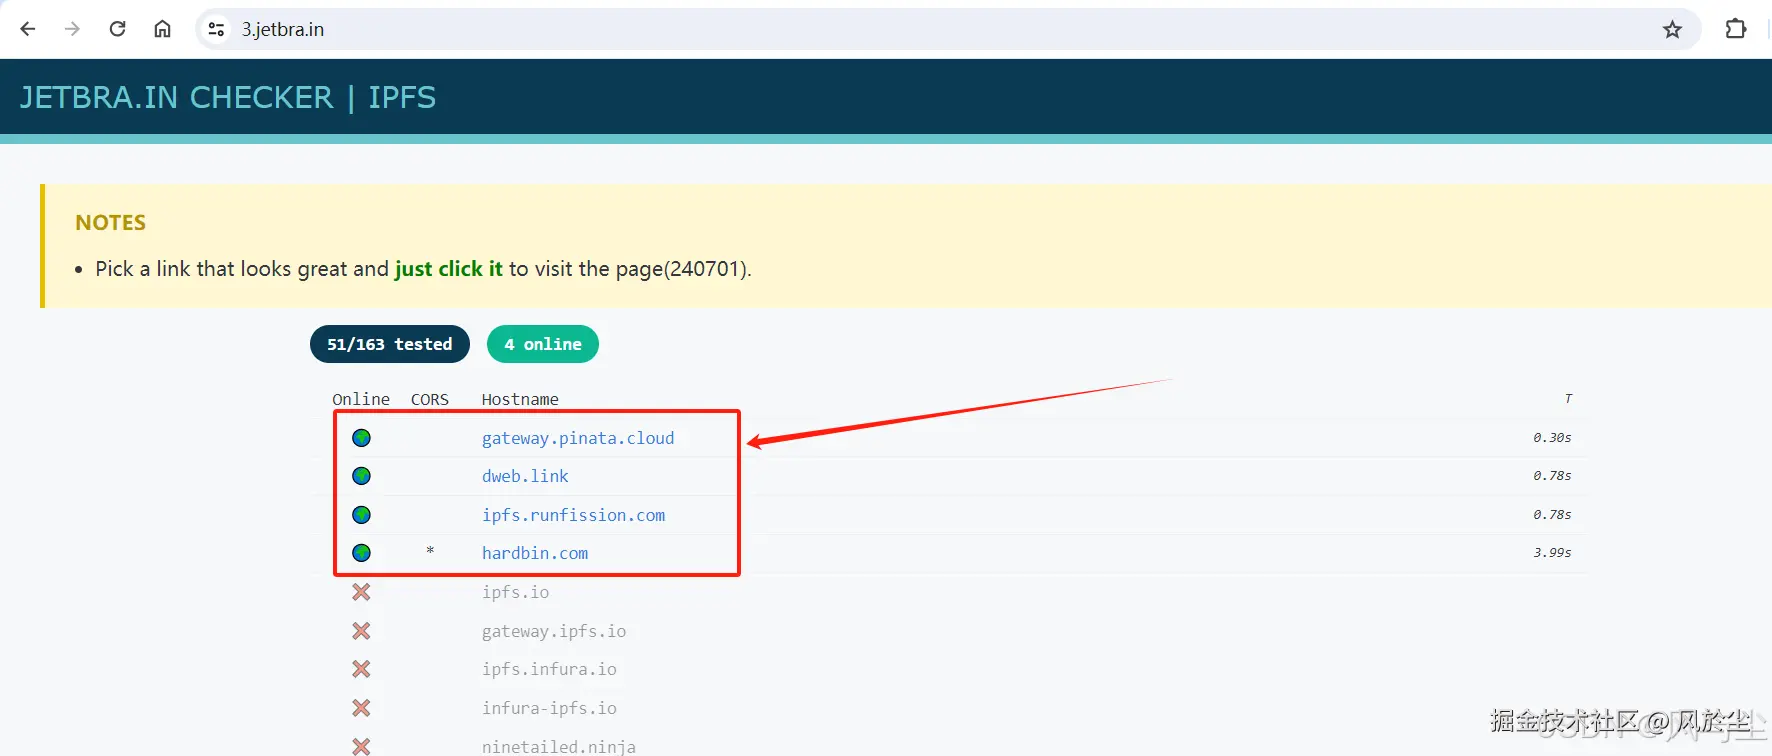Click the 0.78s time for dweb.link
Screen dimensions: 1772x756
coord(1552,476)
